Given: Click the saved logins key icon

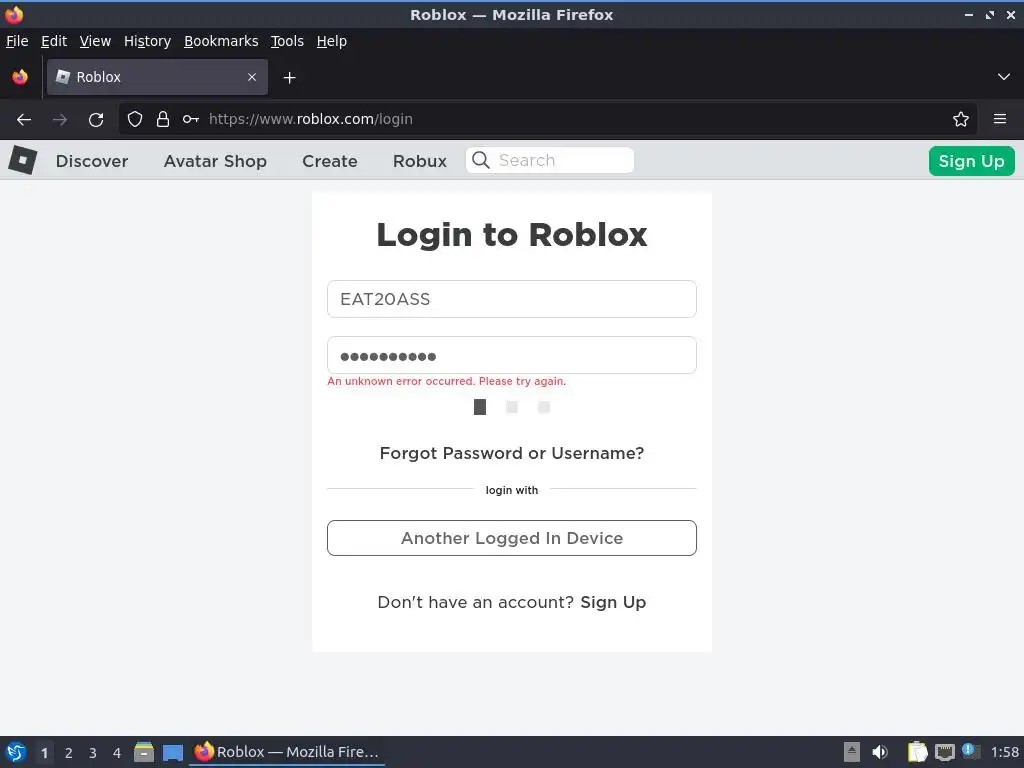Looking at the screenshot, I should click(191, 119).
